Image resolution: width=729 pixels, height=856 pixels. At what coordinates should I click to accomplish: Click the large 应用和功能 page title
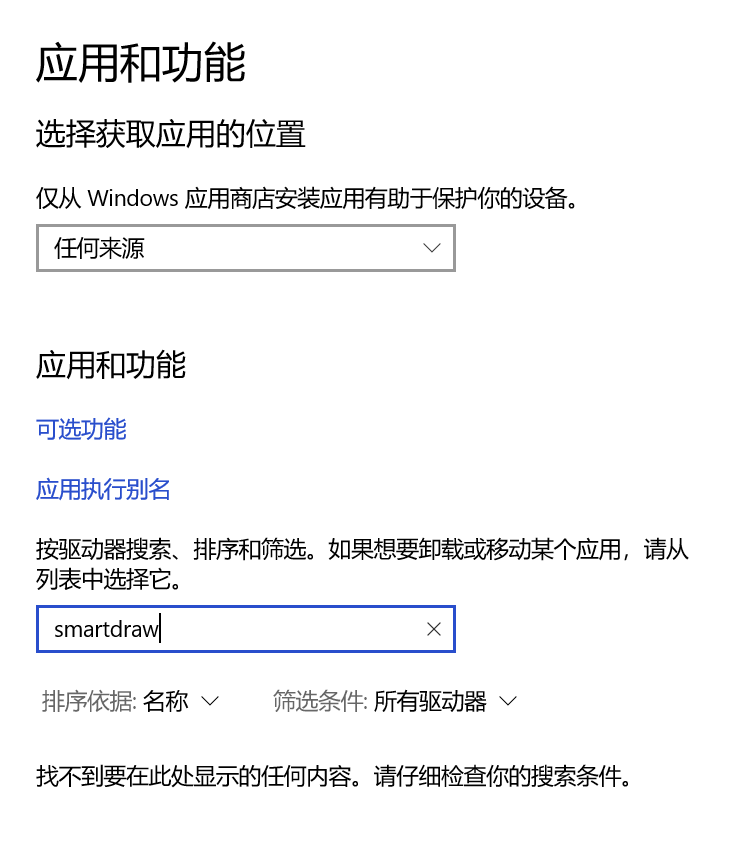tap(141, 63)
